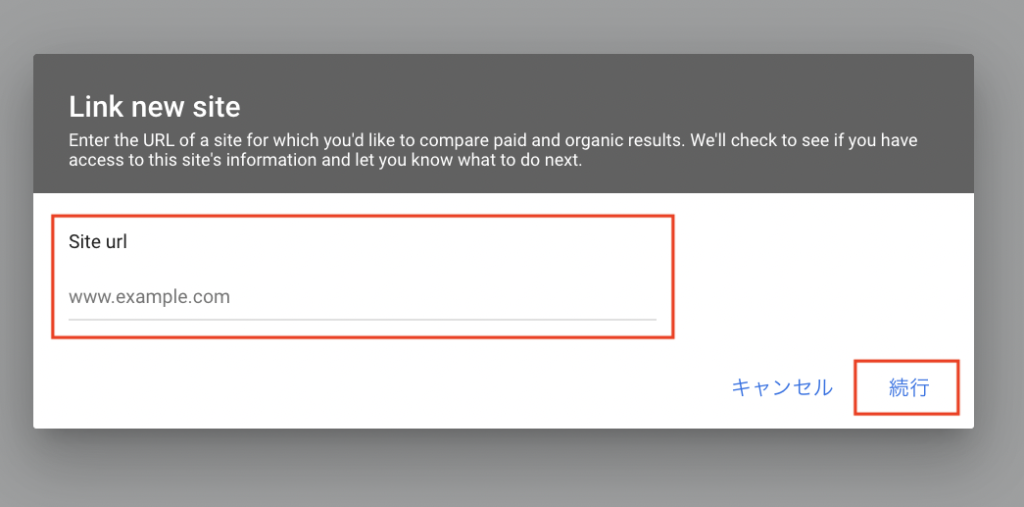Click the dimmed backdrop below the dialog
Viewport: 1024px width, 507px height.
tap(500, 470)
